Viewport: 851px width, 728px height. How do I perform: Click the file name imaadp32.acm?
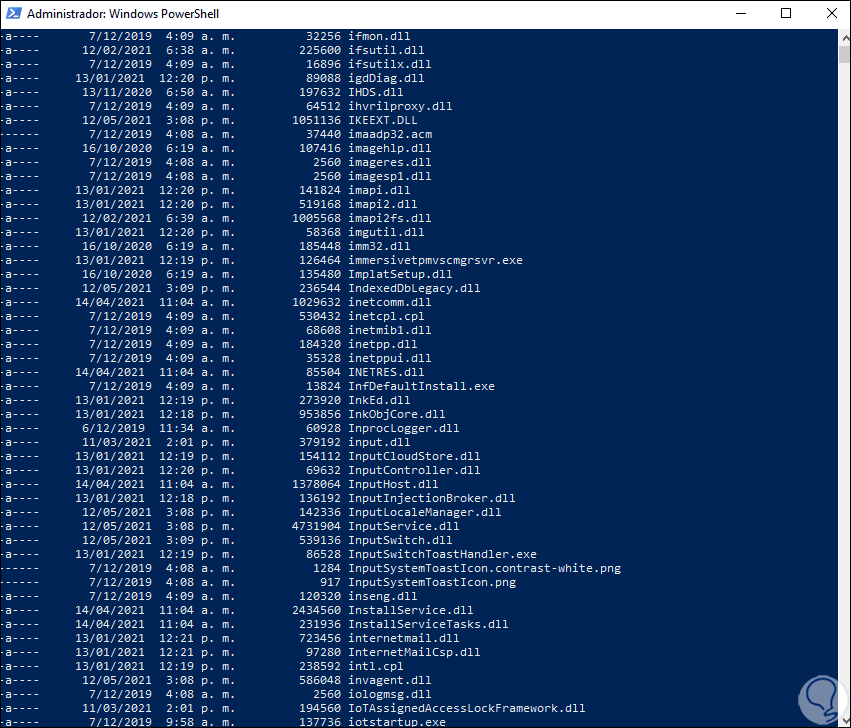(390, 135)
